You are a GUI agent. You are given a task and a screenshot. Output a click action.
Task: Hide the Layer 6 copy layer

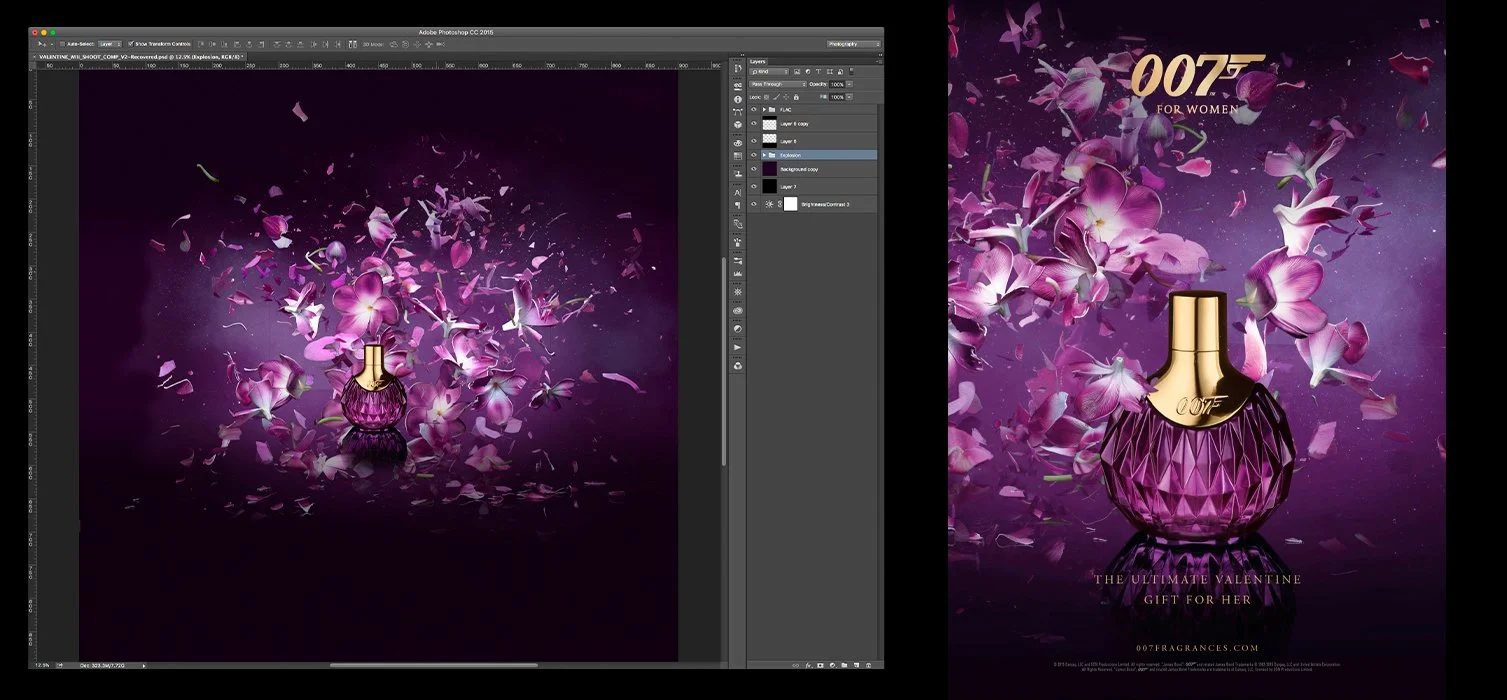tap(754, 124)
